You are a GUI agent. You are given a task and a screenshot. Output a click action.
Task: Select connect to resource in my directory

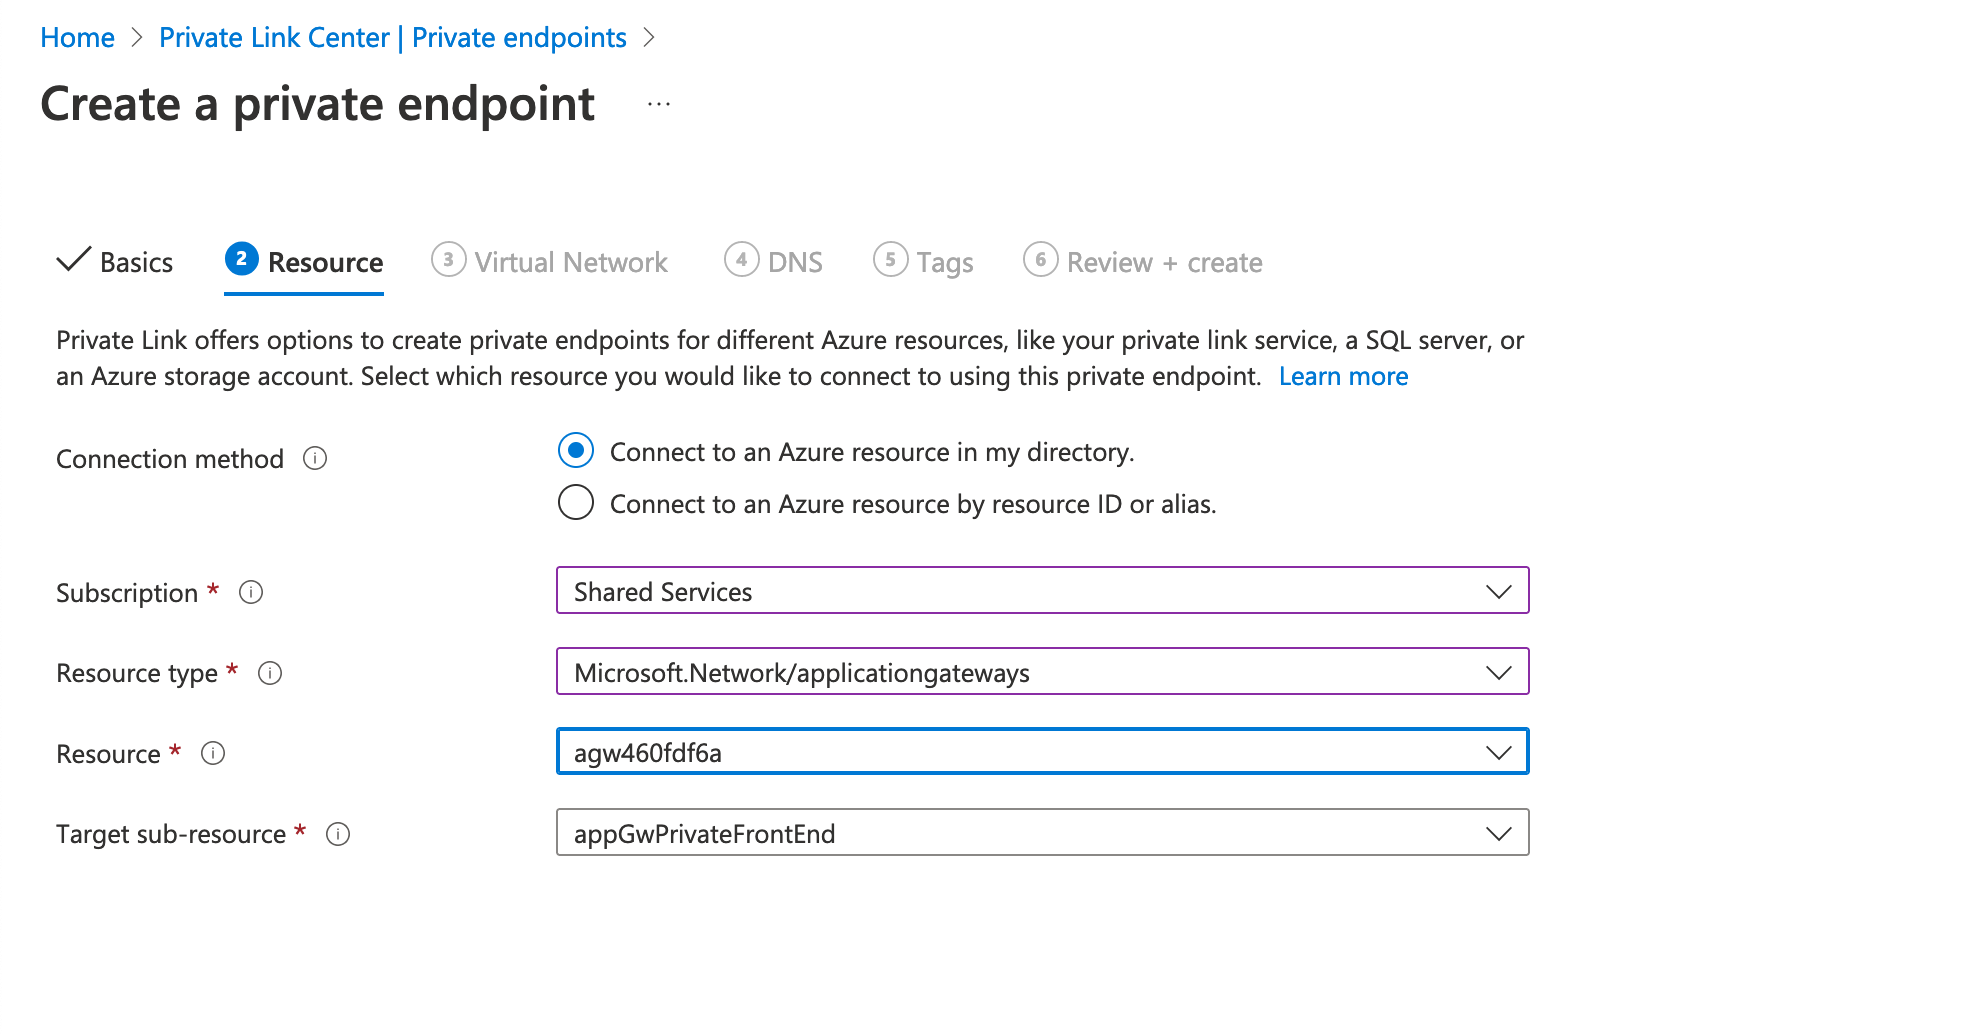[576, 451]
